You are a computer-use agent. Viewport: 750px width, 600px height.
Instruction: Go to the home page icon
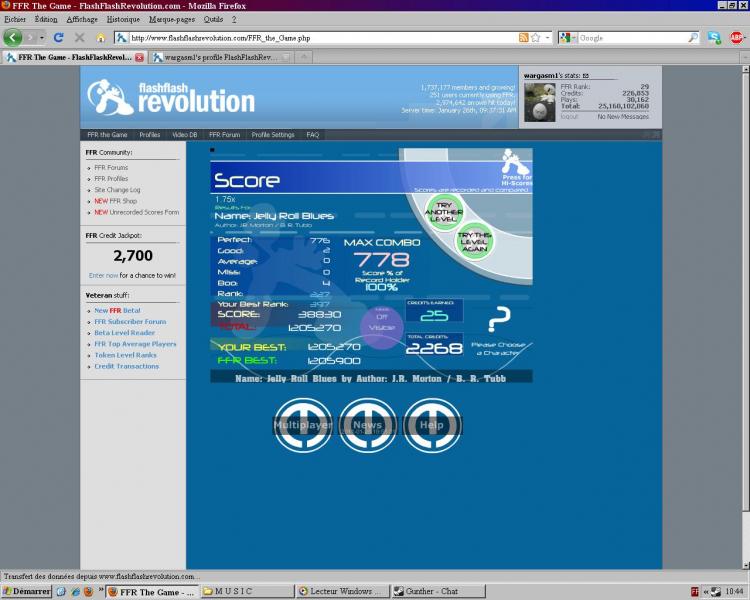point(100,38)
